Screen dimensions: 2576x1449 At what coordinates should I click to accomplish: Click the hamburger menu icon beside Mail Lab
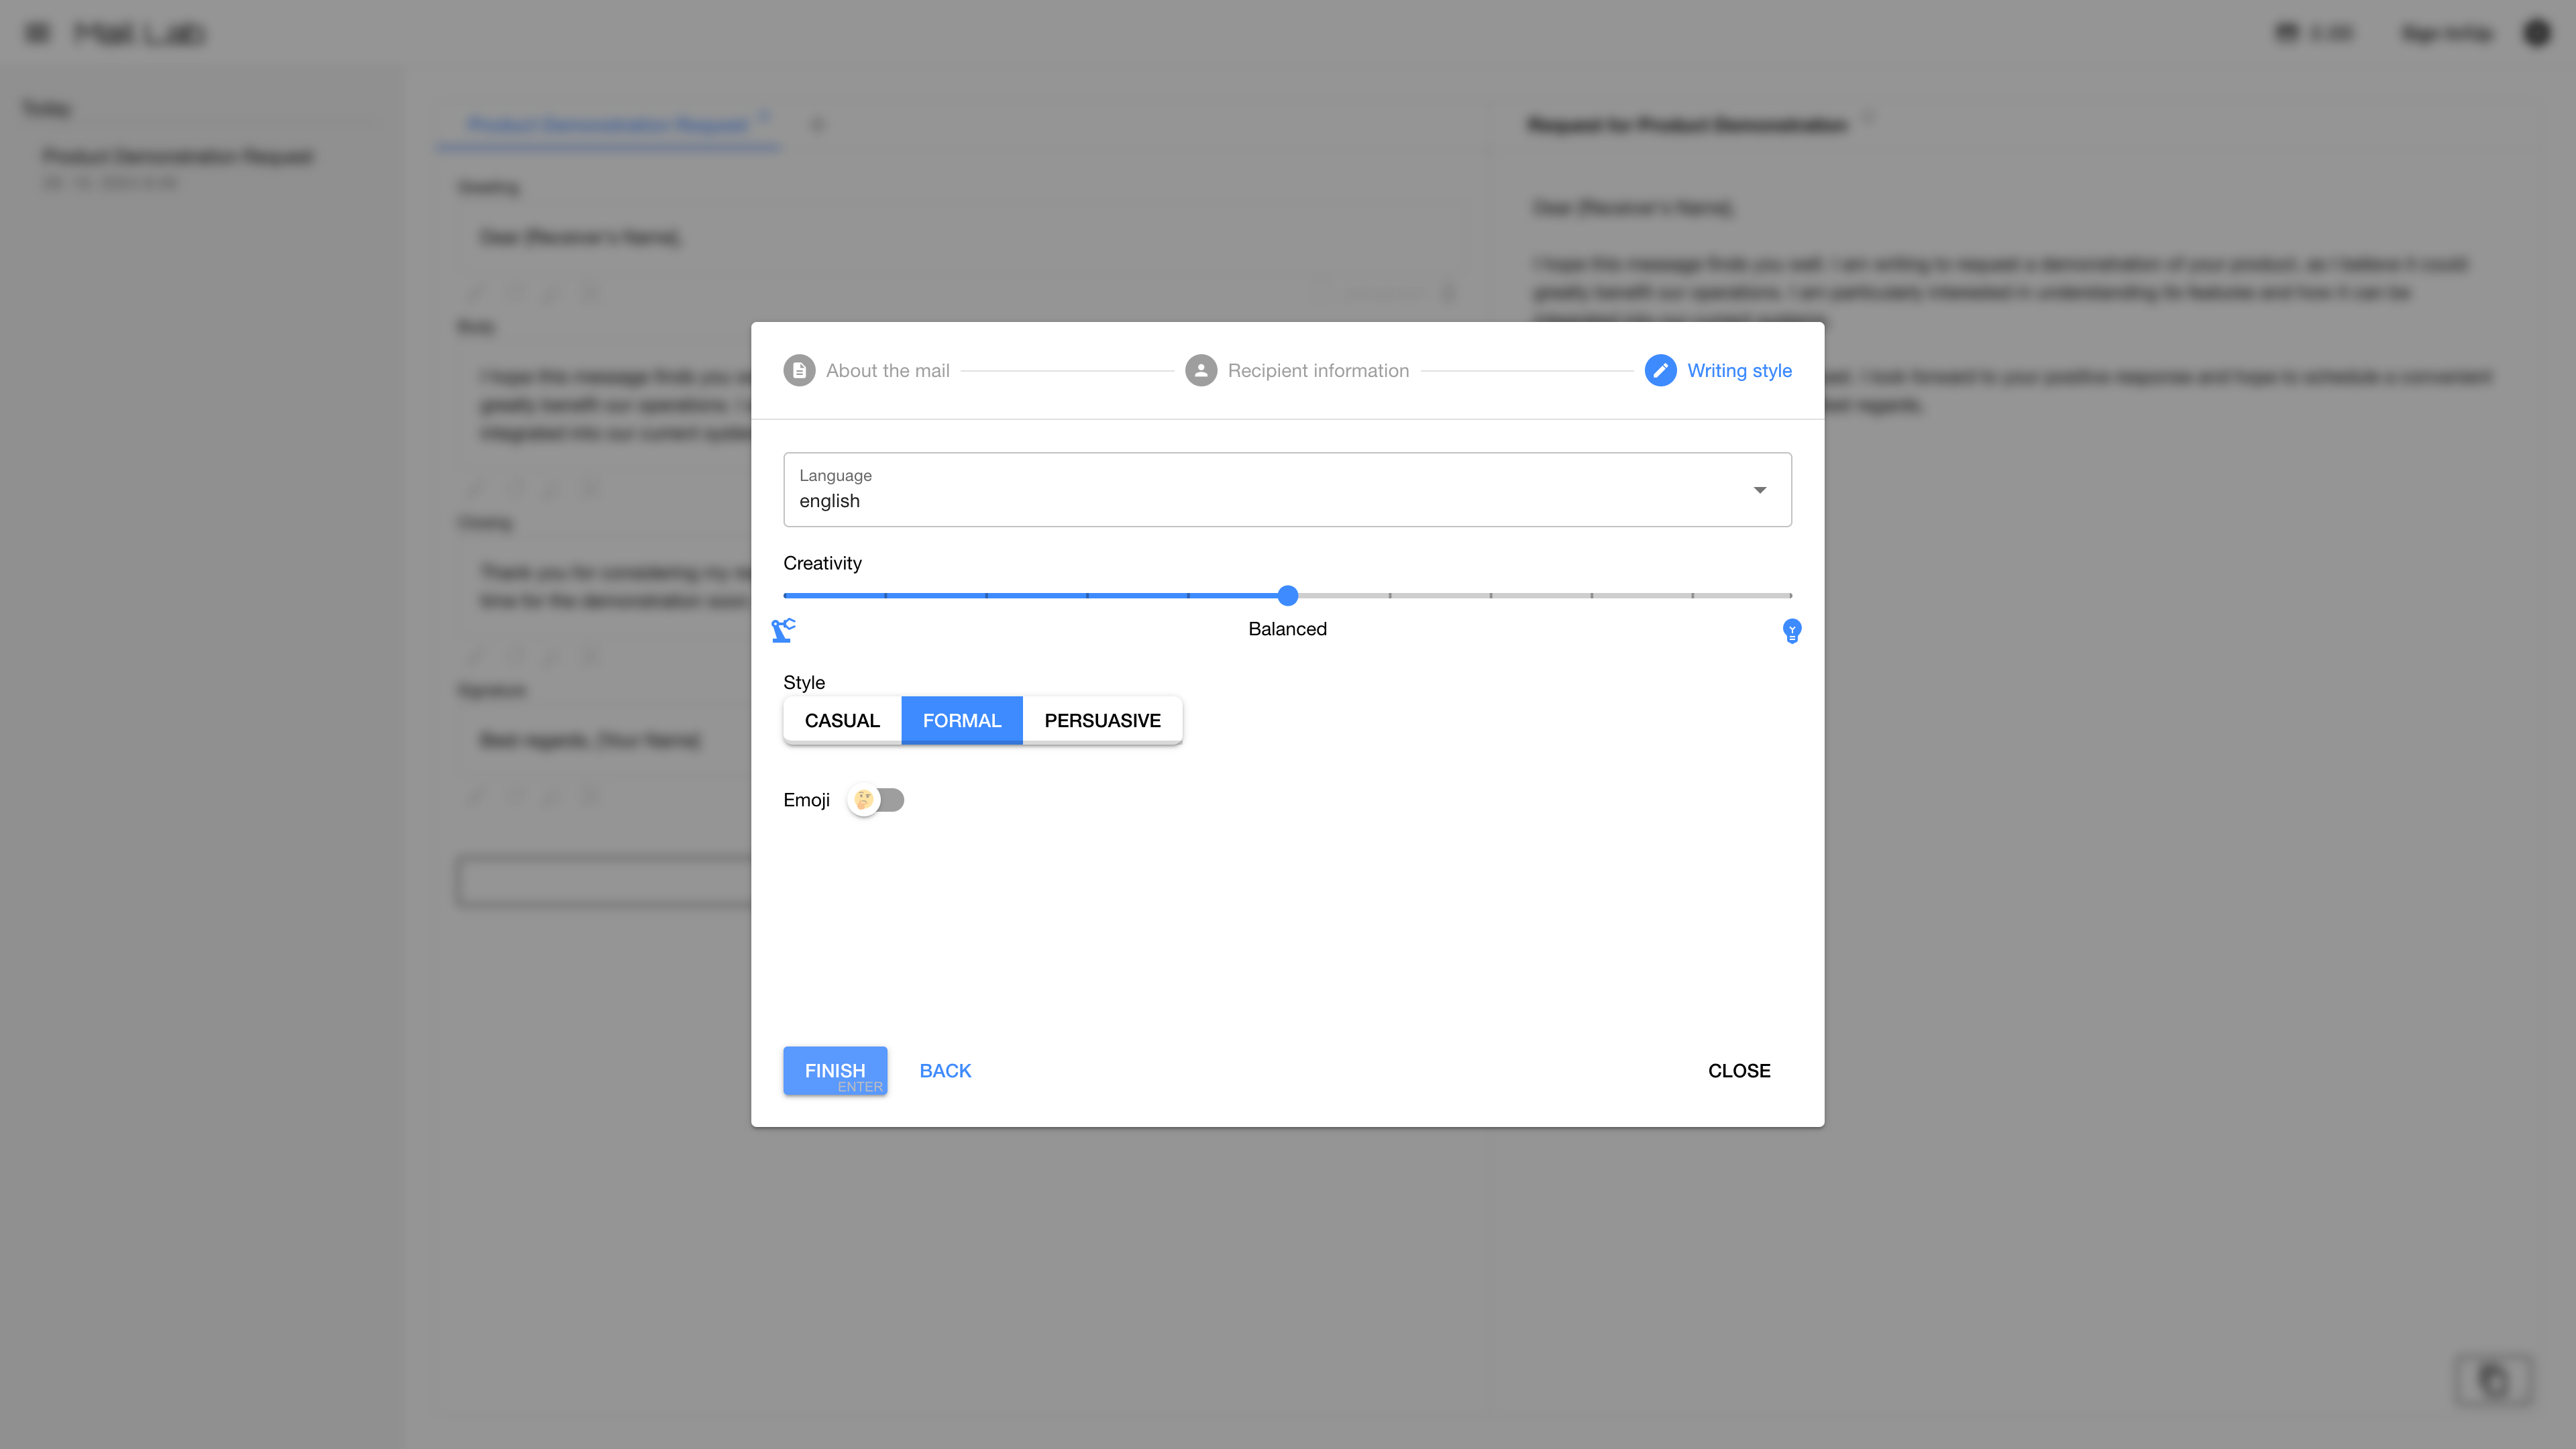click(x=37, y=33)
